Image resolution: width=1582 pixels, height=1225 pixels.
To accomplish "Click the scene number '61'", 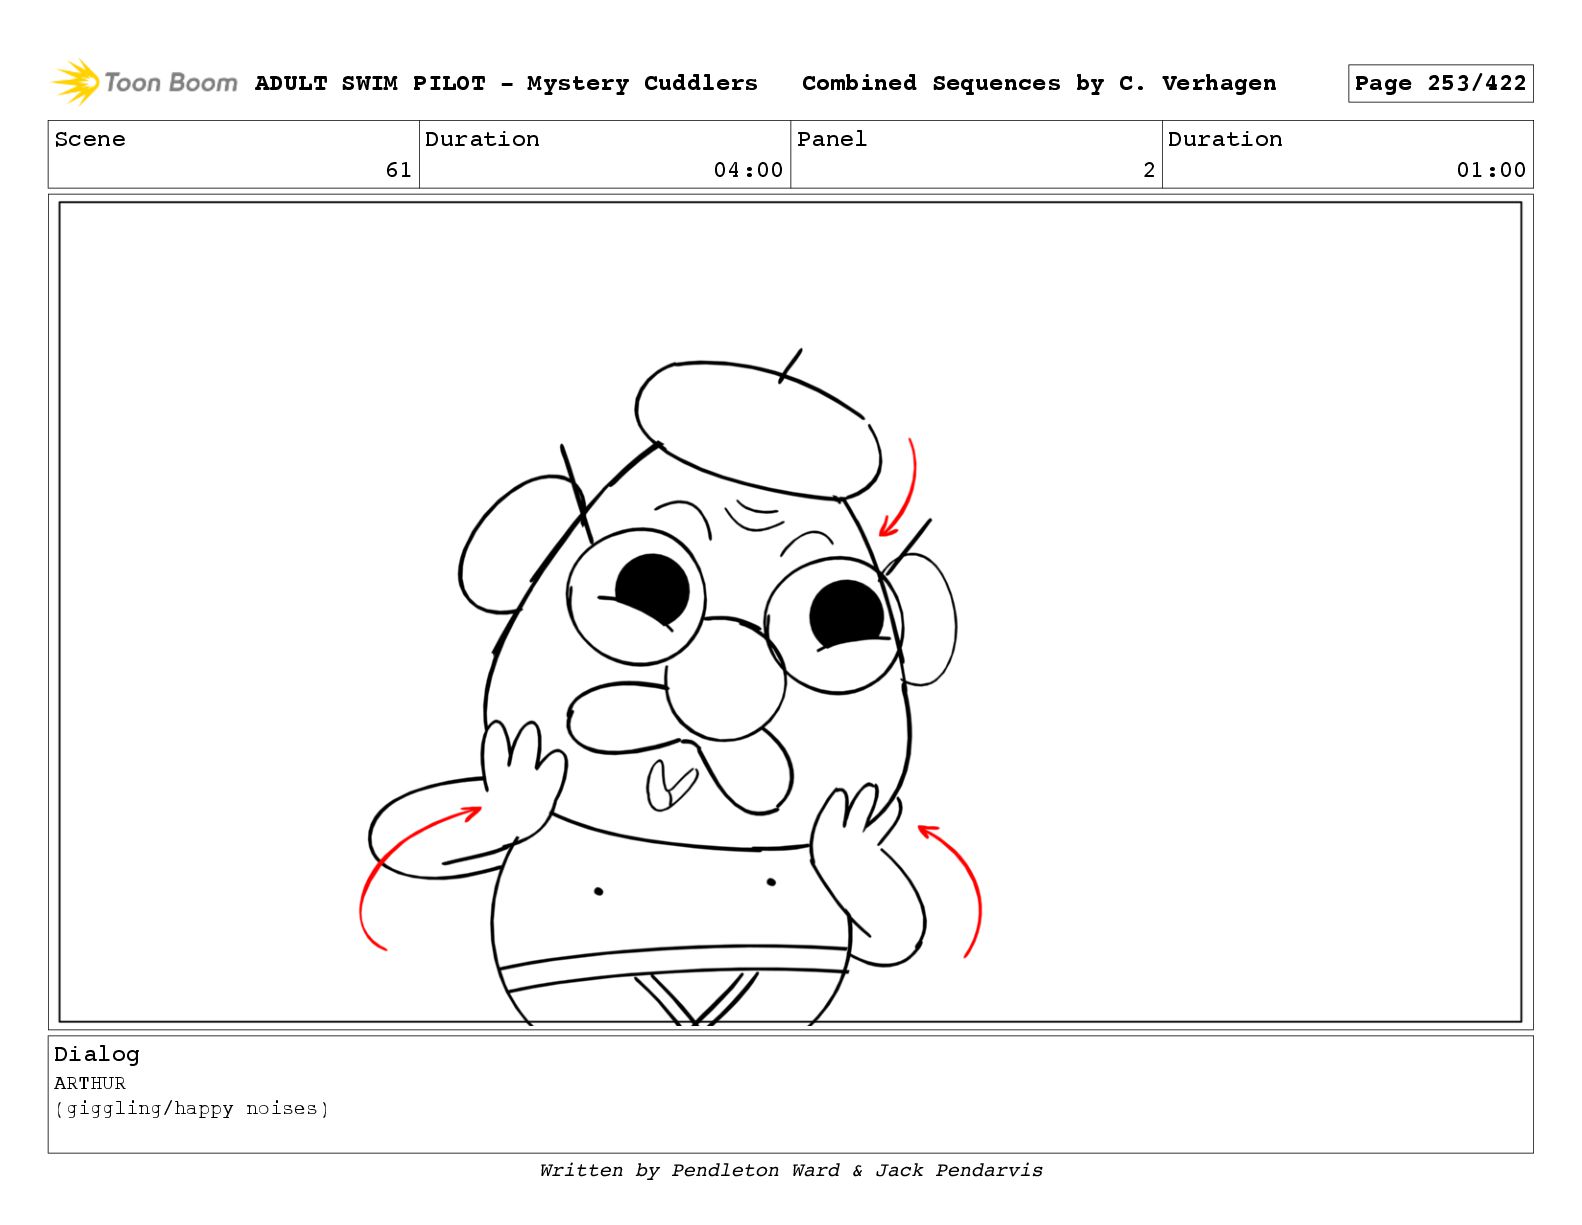I will point(398,170).
